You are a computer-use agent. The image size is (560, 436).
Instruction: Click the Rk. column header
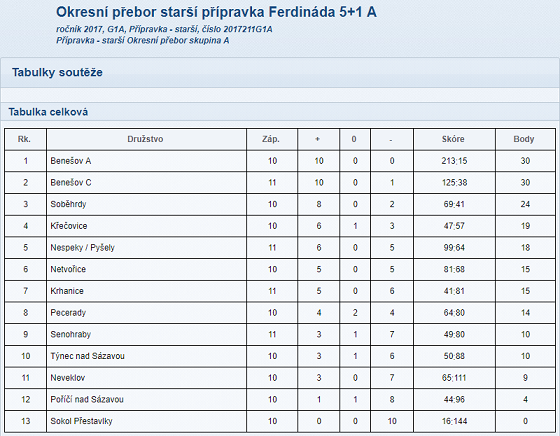pos(24,139)
